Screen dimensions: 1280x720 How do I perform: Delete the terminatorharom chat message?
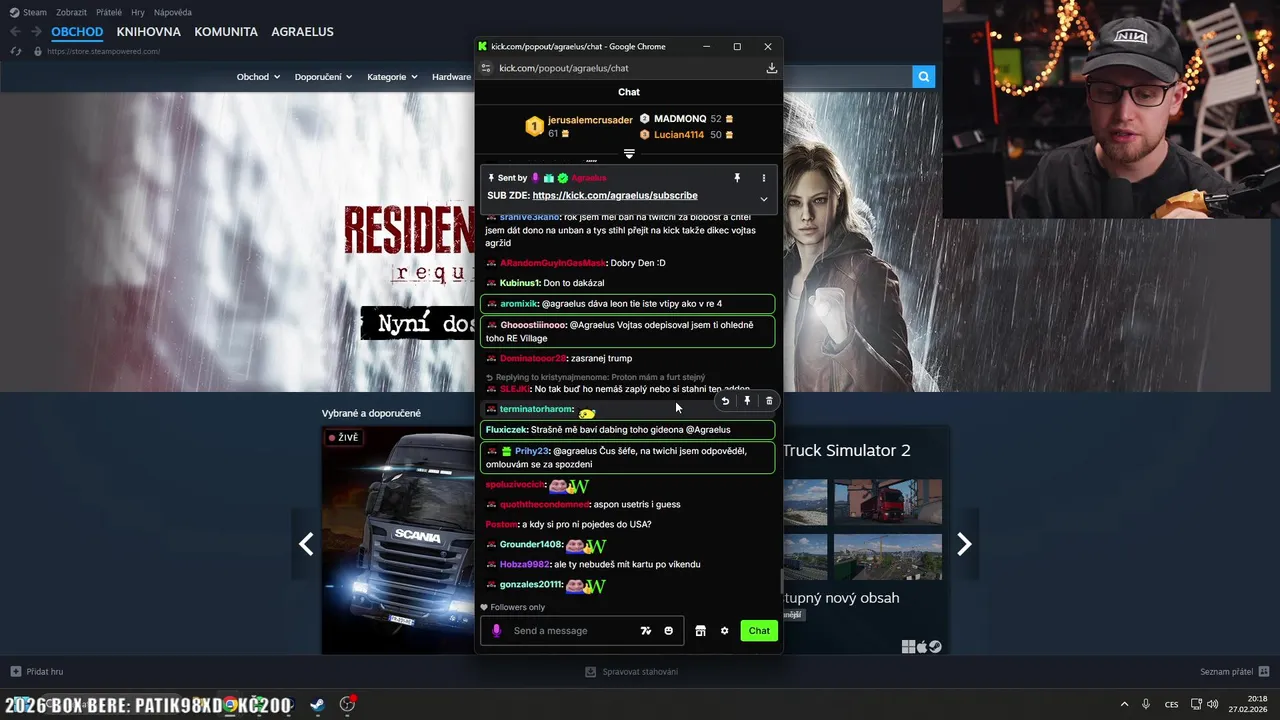(x=769, y=401)
